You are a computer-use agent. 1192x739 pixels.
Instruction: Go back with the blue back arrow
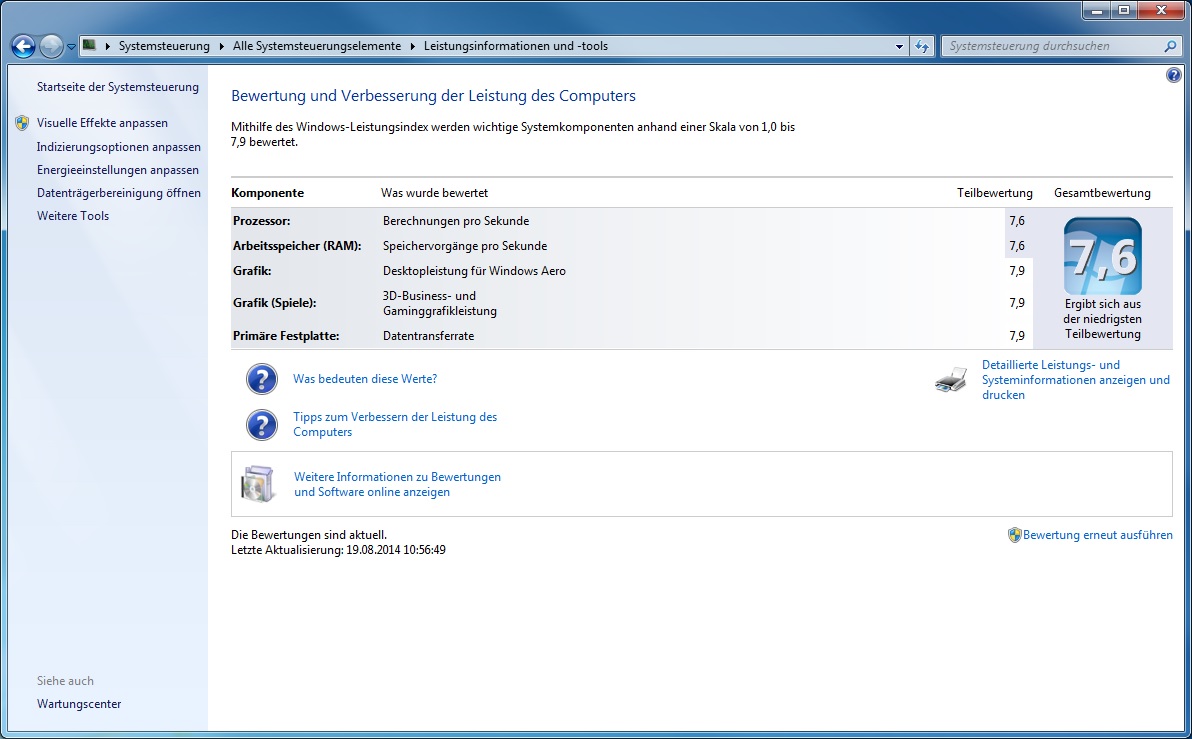[23, 46]
